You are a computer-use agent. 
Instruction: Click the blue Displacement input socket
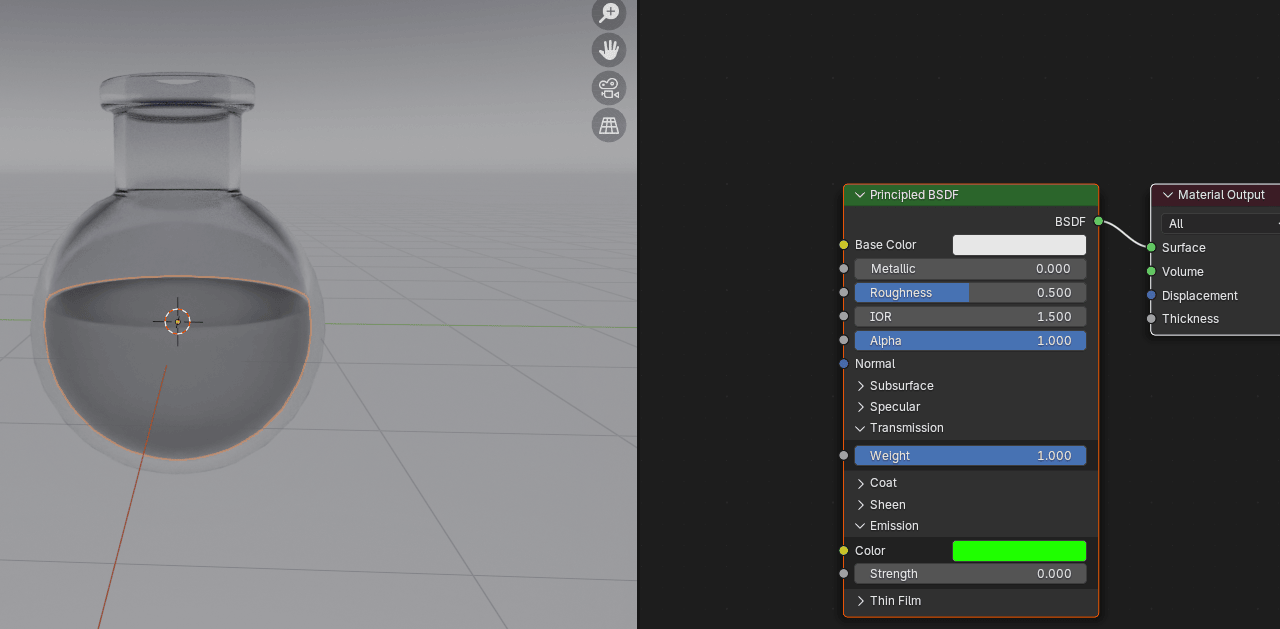click(x=1151, y=295)
